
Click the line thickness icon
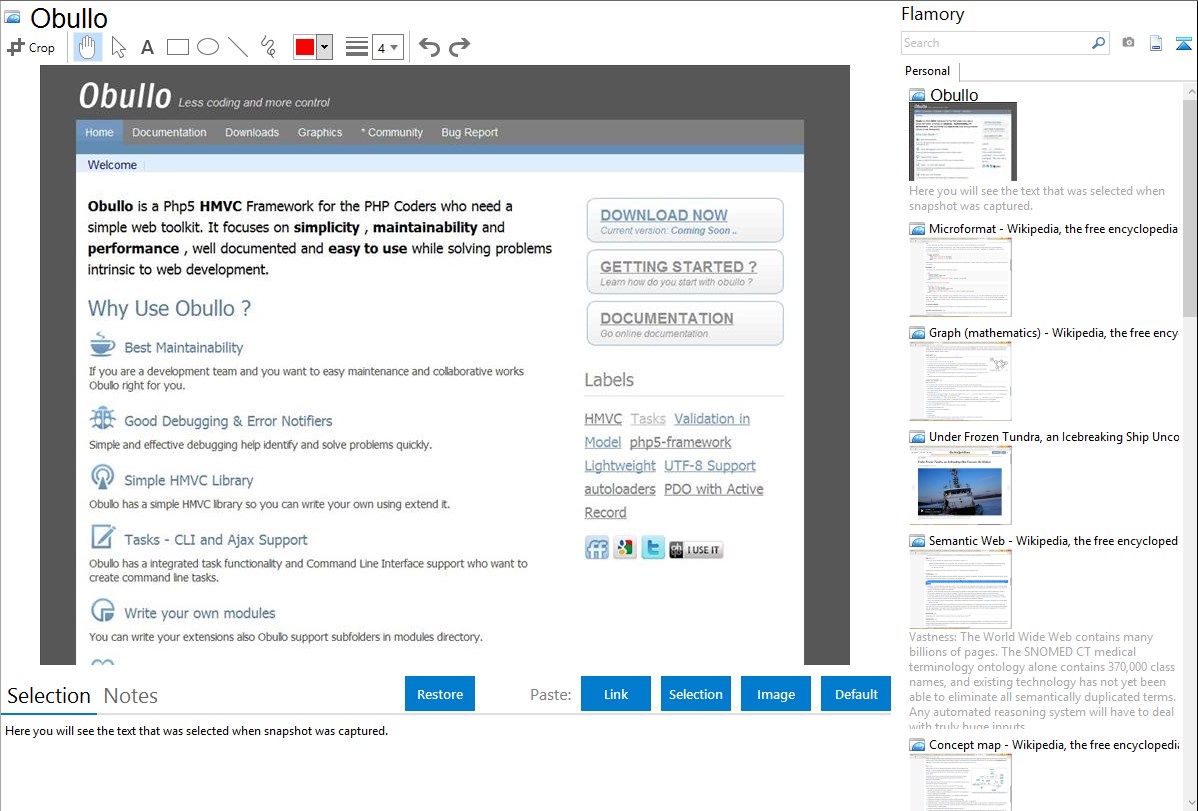pyautogui.click(x=357, y=47)
